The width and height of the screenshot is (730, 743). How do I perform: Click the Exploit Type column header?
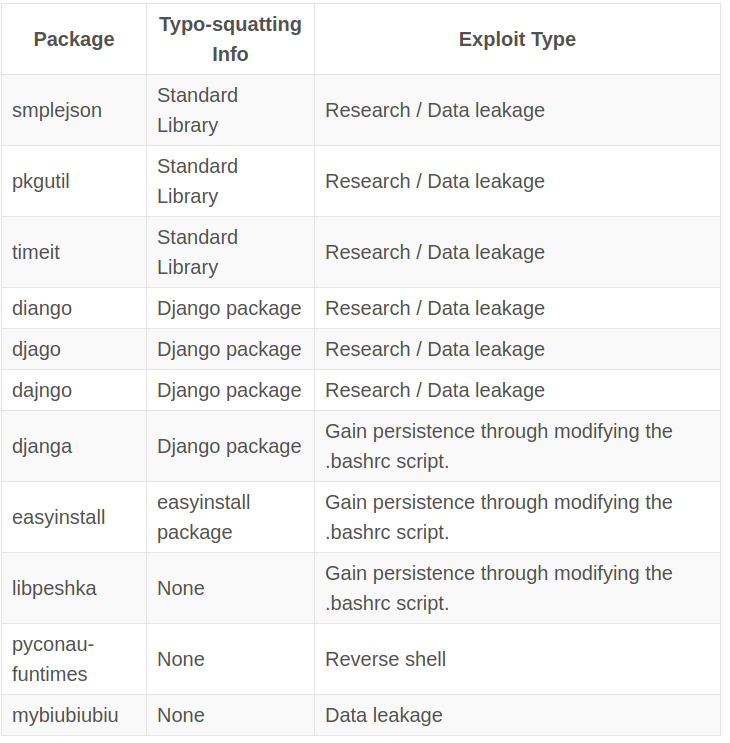(x=517, y=39)
